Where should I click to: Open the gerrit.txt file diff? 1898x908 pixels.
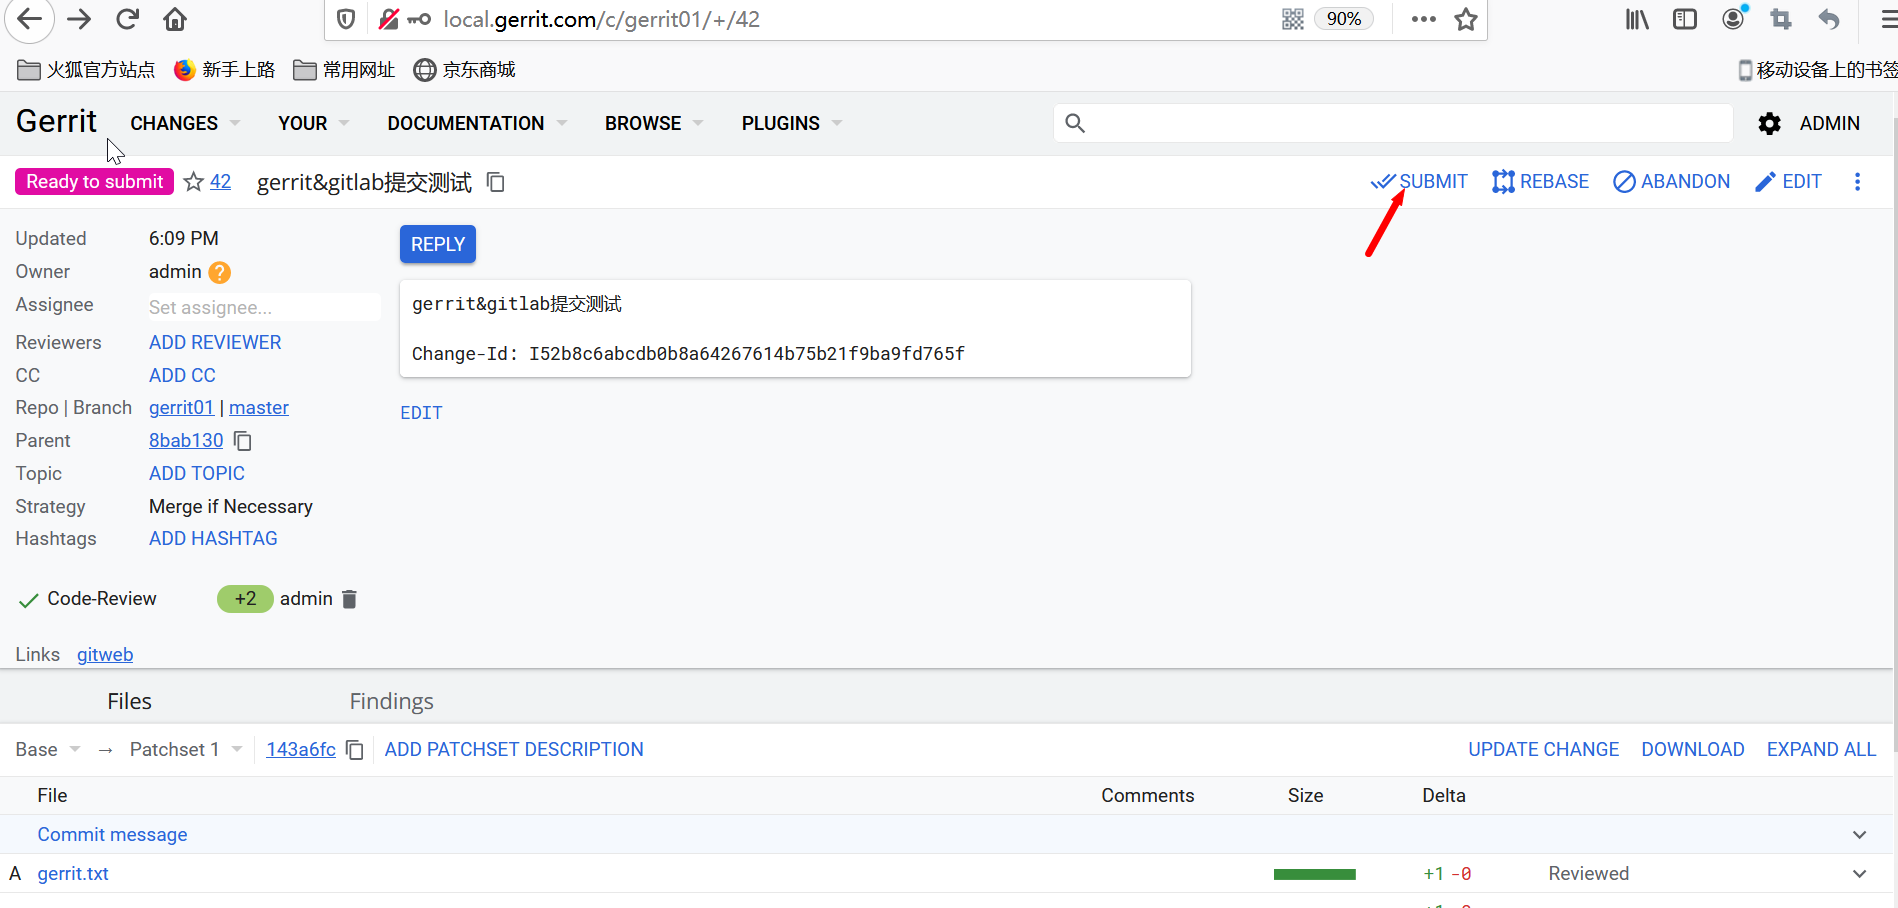[x=73, y=873]
